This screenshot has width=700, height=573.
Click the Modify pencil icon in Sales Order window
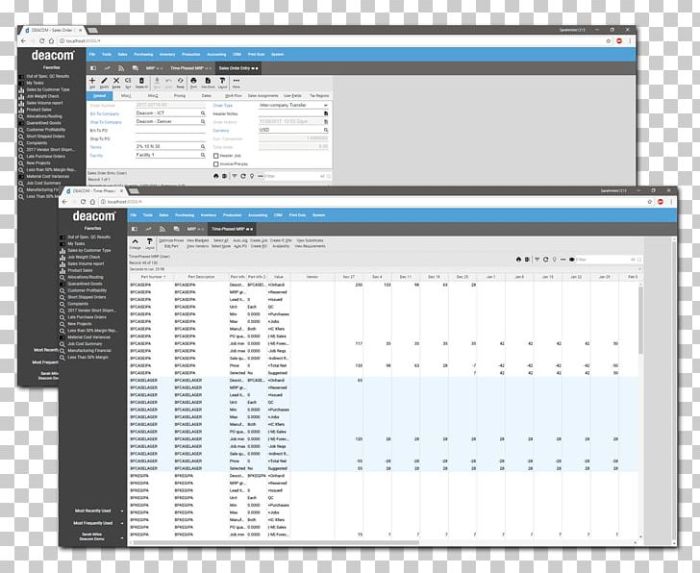tap(104, 81)
